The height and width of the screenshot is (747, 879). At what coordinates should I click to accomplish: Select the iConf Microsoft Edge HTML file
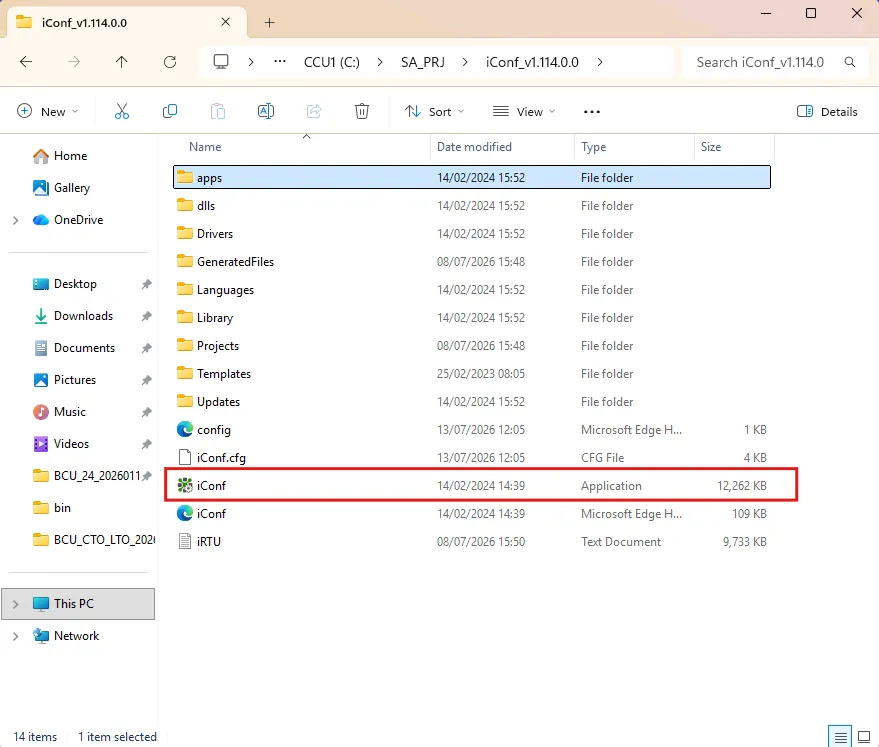click(472, 513)
